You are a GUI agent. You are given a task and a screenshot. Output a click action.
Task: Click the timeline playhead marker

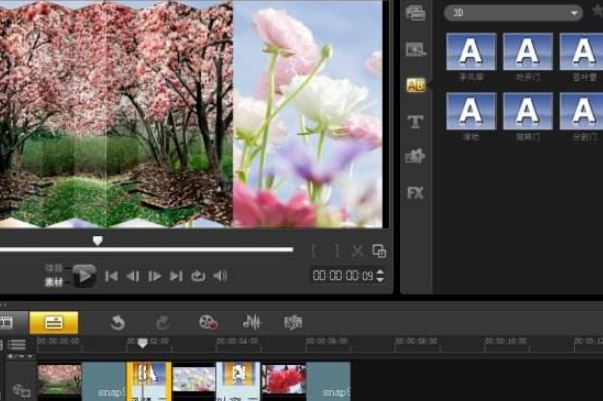click(142, 343)
